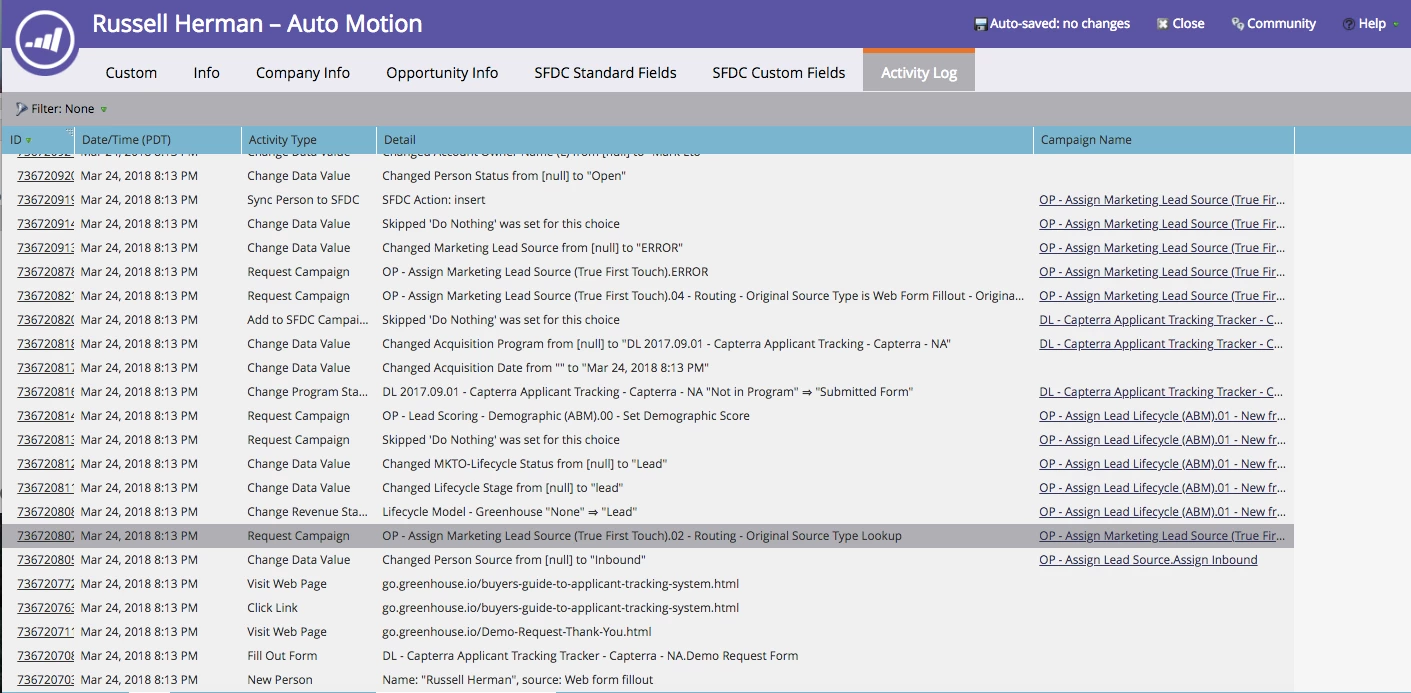Viewport: 1411px width, 693px height.
Task: Click the Campaign Name column header
Action: click(1164, 140)
